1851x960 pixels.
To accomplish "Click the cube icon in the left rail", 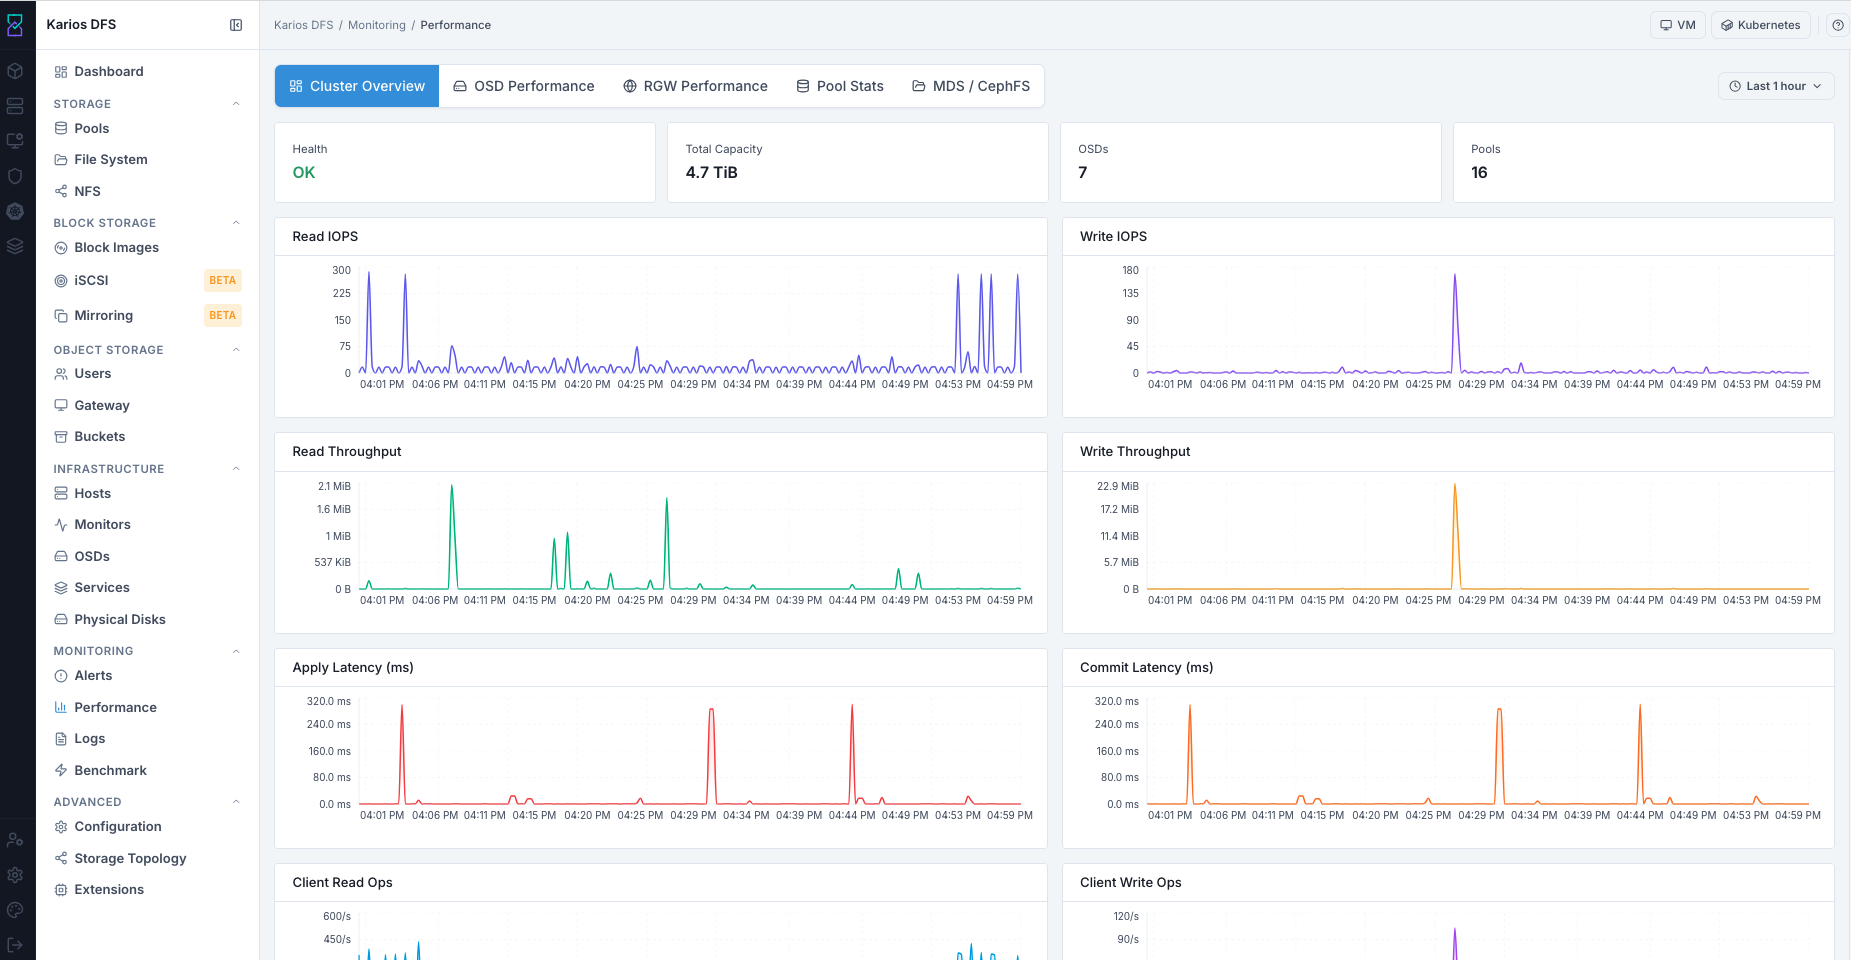I will (15, 71).
